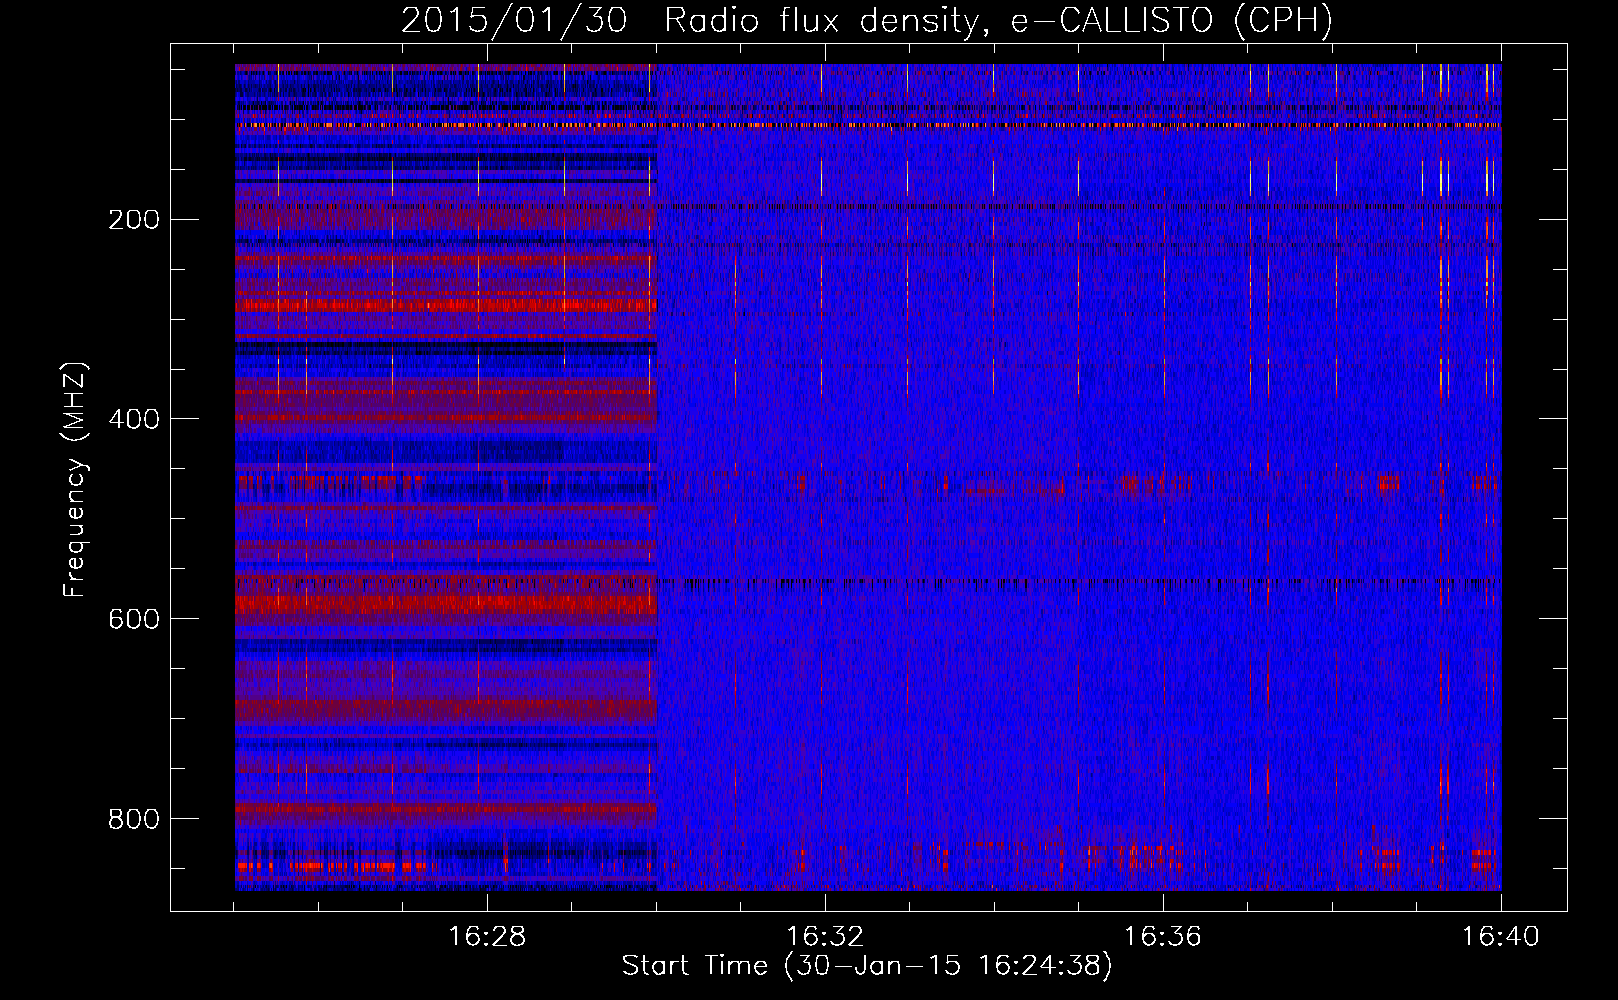Screen dimensions: 1618x1000
Task: Click the 'Start Time (30-Jan-15 16:24:38)' label
Action: tap(867, 966)
